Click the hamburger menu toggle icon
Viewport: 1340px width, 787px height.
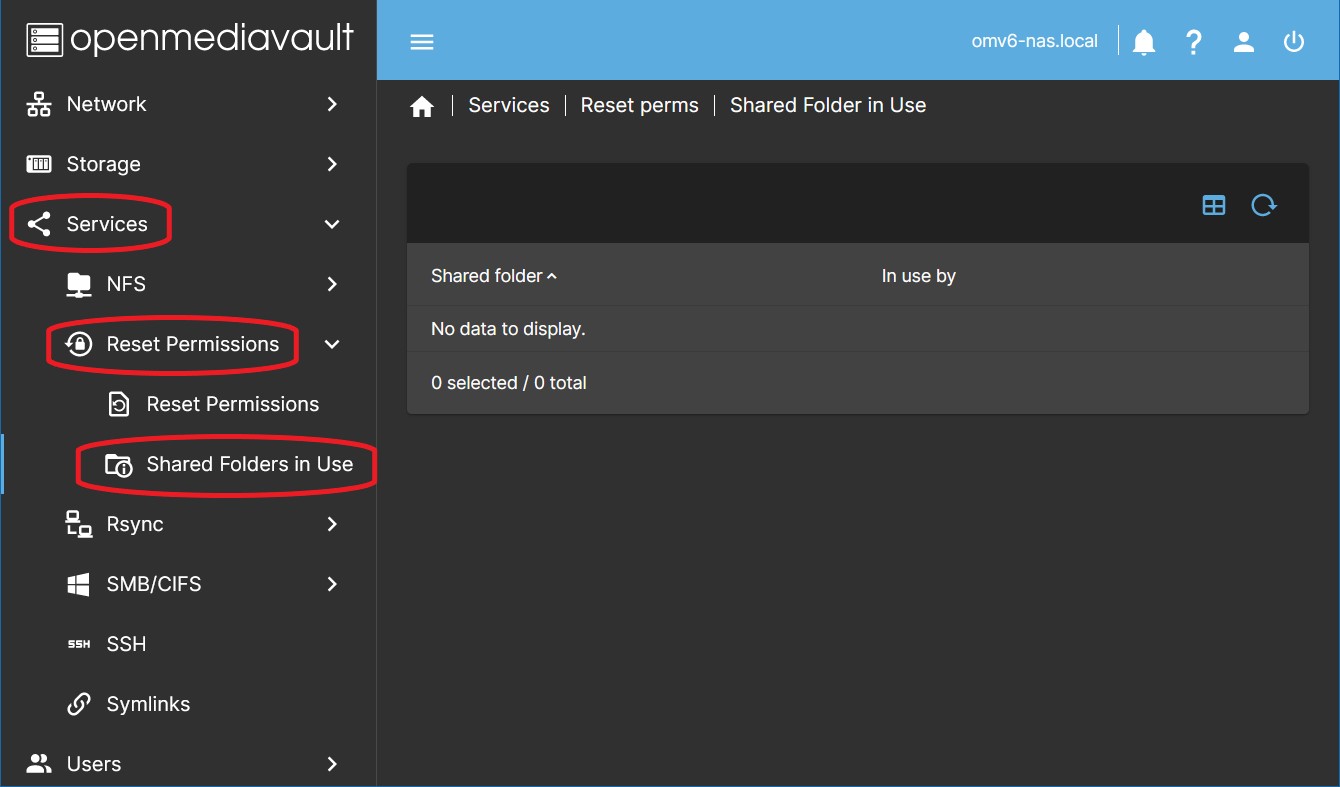[422, 42]
